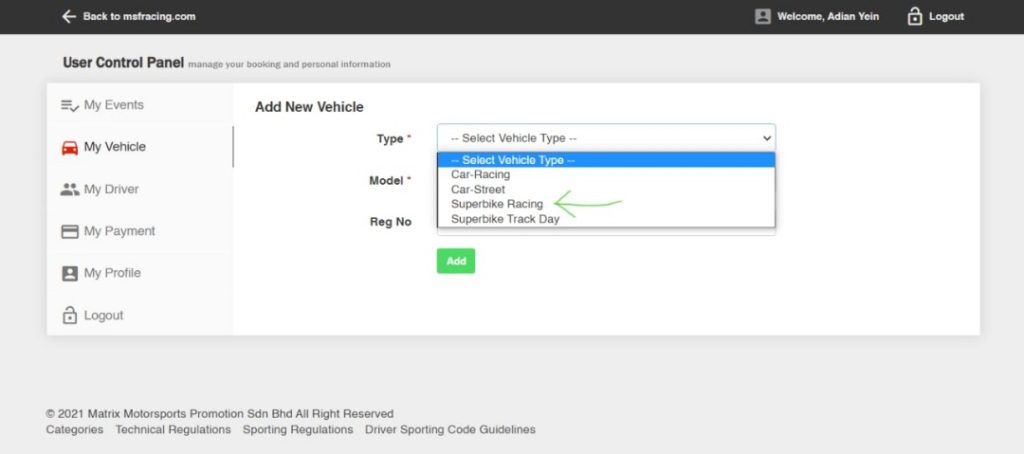Click the sidebar Logout lock icon
1024x454 pixels.
pos(69,315)
